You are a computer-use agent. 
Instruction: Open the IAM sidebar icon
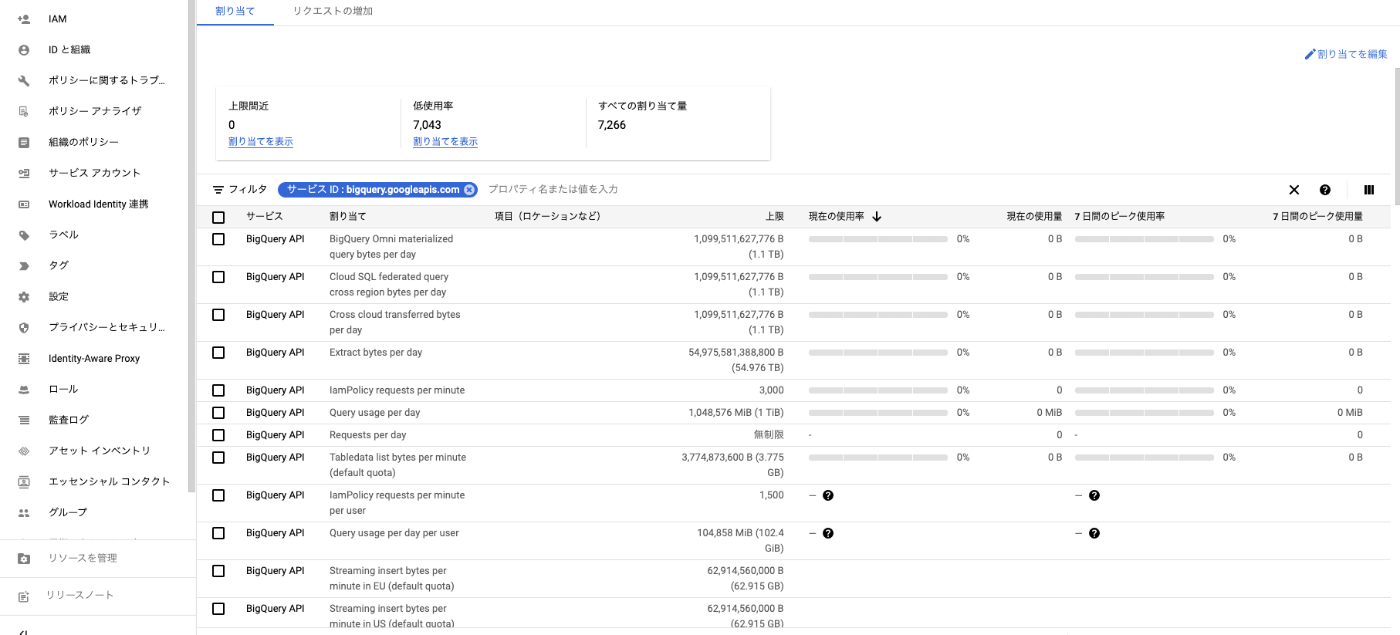point(24,19)
